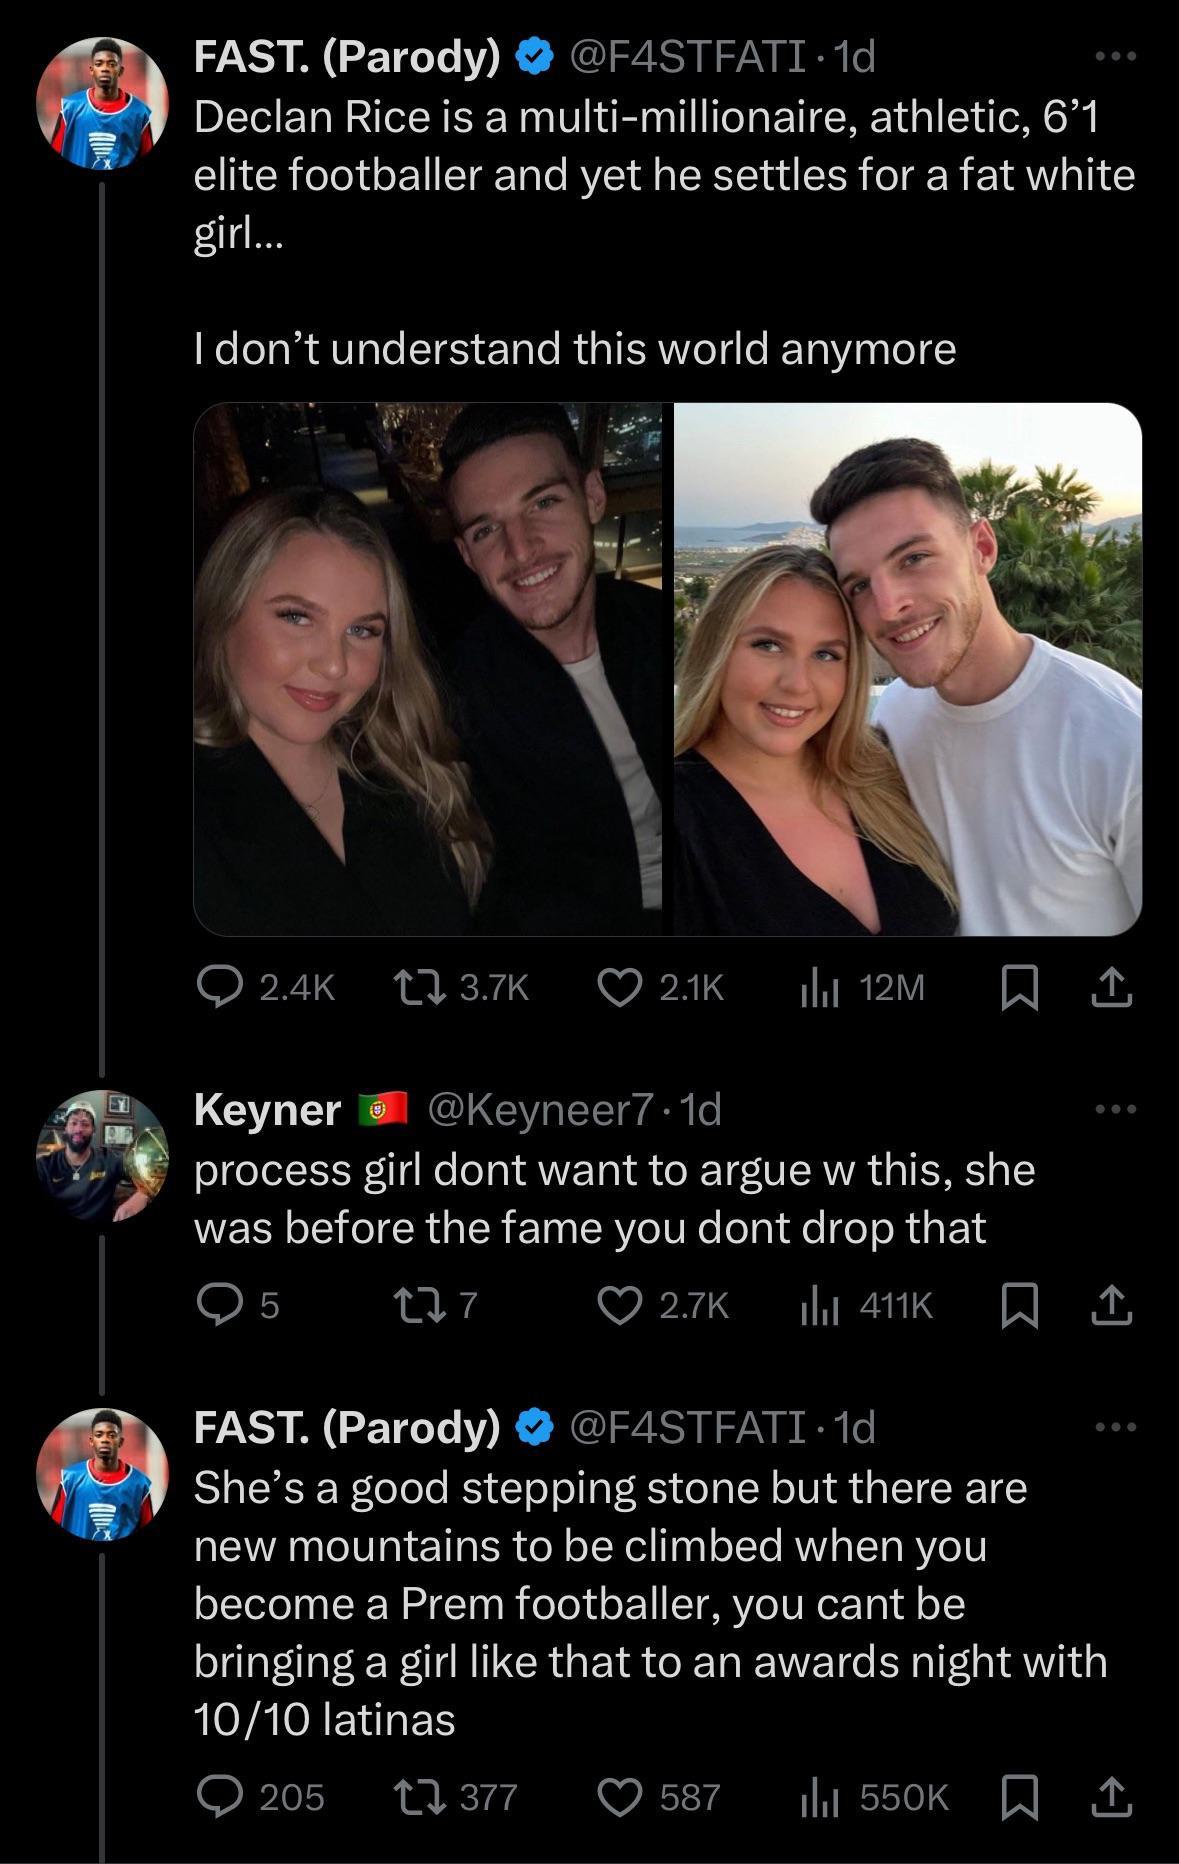This screenshot has width=1179, height=1864.
Task: Share Keyner's reply
Action: point(1109,1304)
